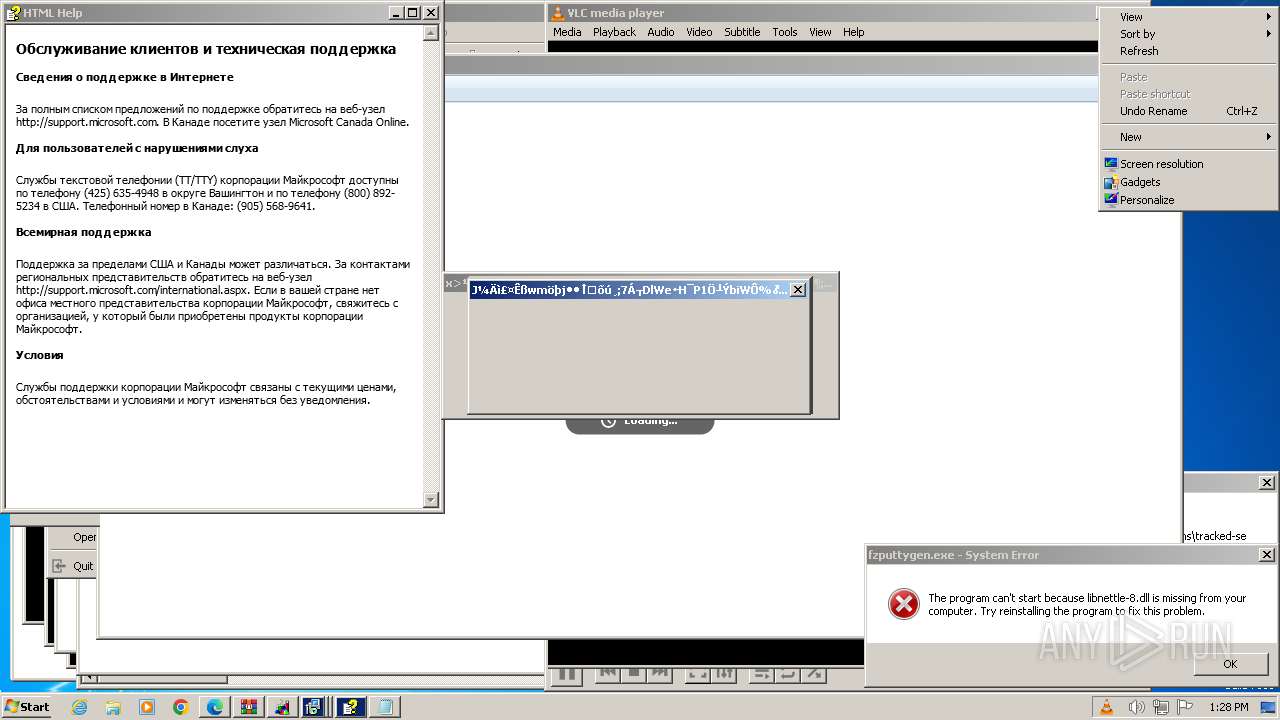The image size is (1280, 720).
Task: Click the heading 'Для пользователей с нарушениями слуха'
Action: point(137,148)
